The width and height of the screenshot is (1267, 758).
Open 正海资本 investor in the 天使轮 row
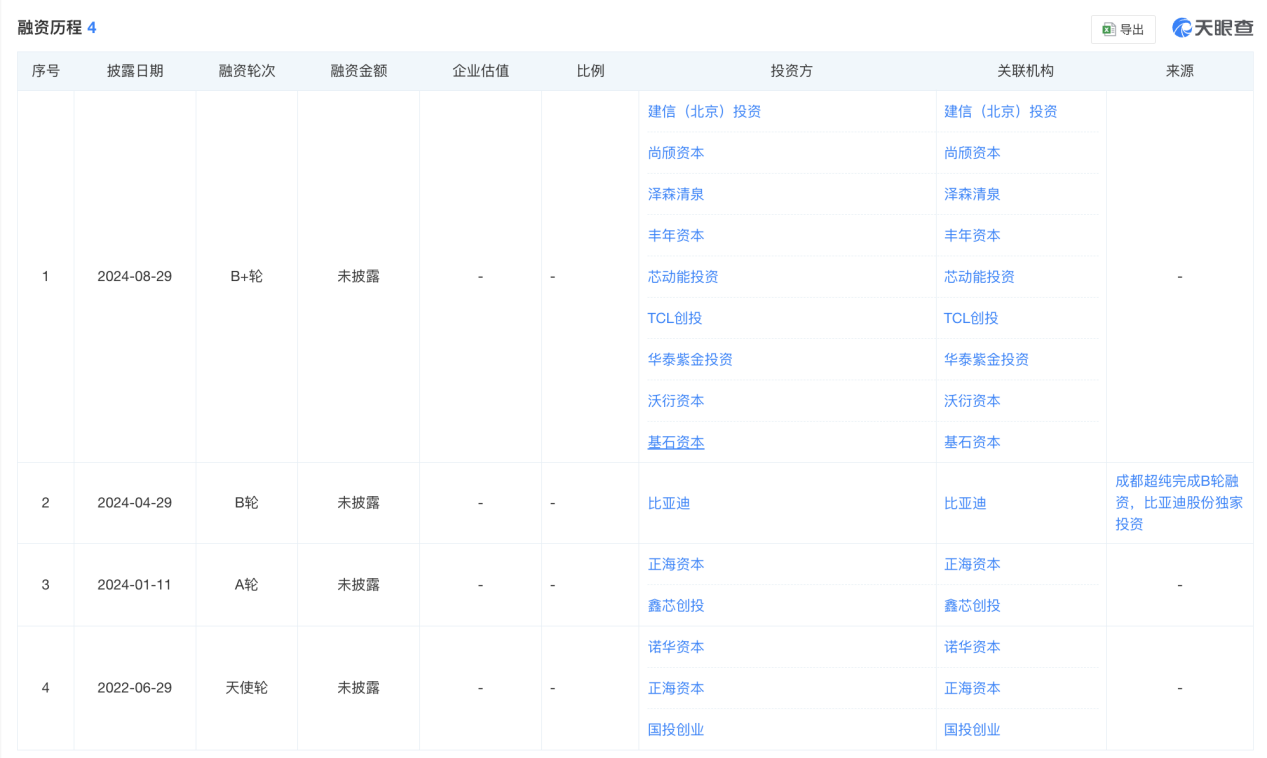pos(676,688)
